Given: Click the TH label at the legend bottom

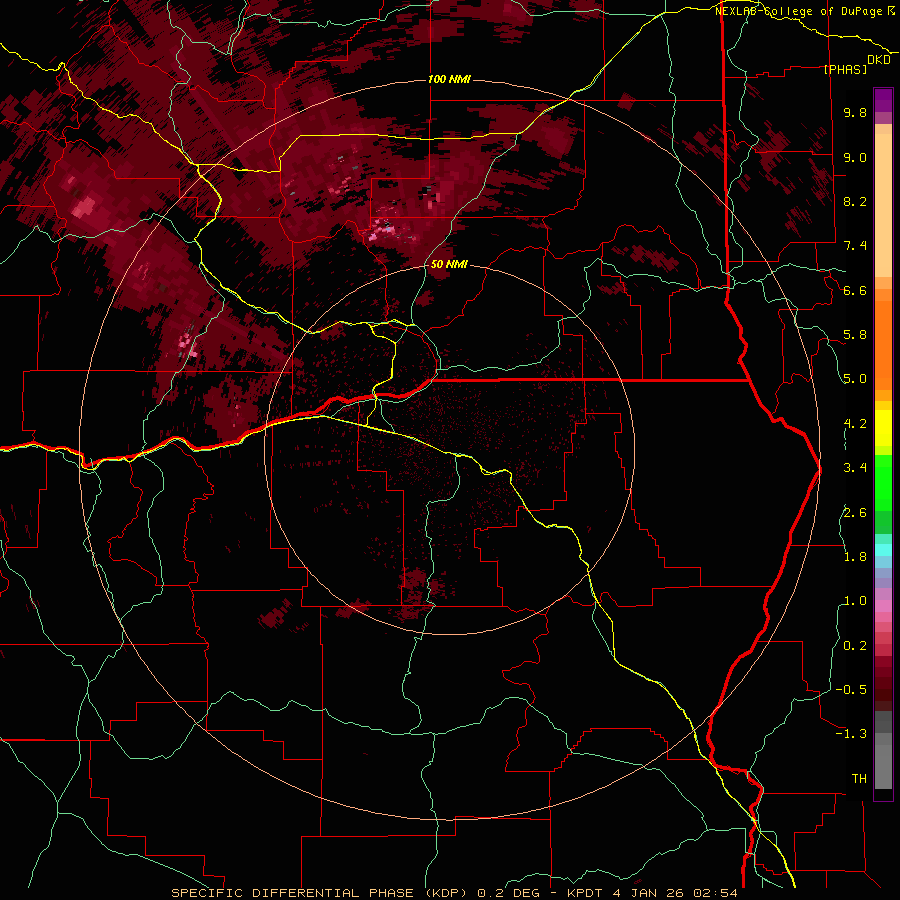Looking at the screenshot, I should point(859,779).
